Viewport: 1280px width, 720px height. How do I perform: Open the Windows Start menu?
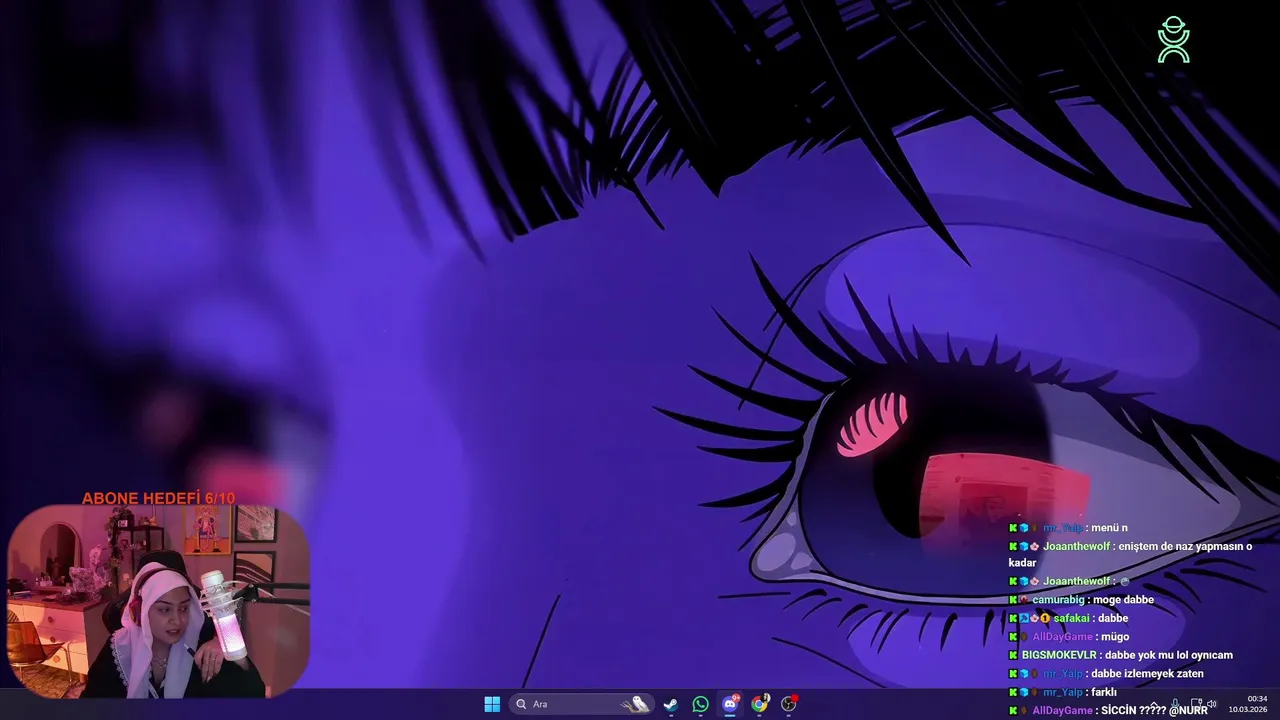click(492, 704)
